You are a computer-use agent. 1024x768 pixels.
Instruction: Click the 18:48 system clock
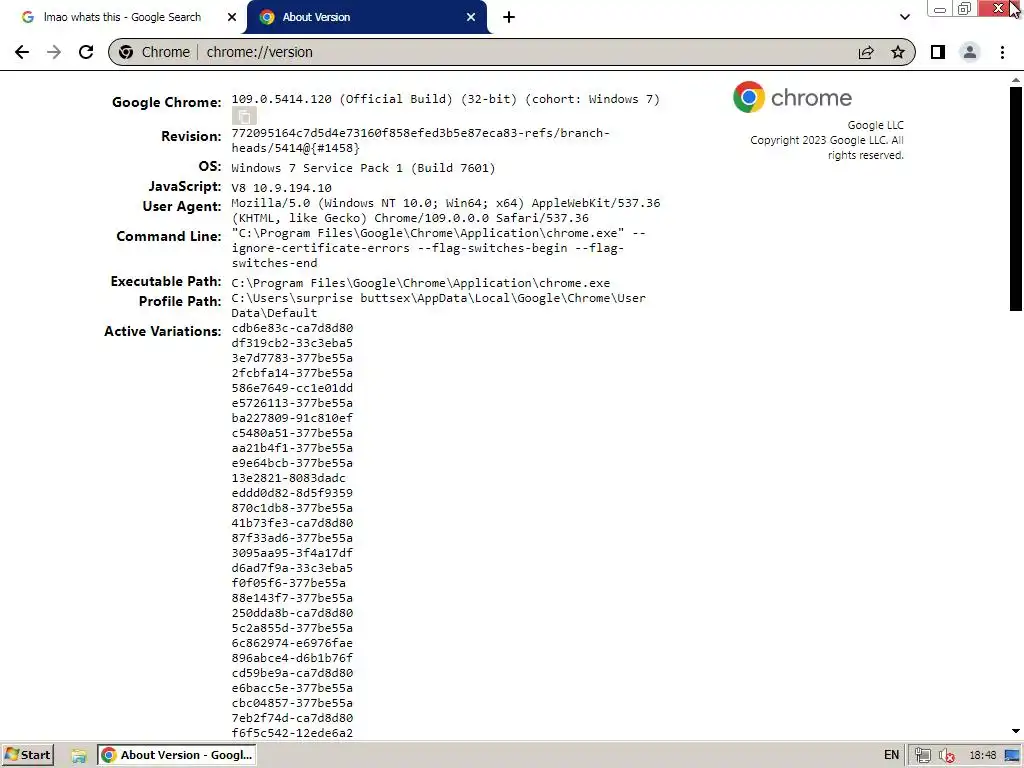click(x=983, y=755)
